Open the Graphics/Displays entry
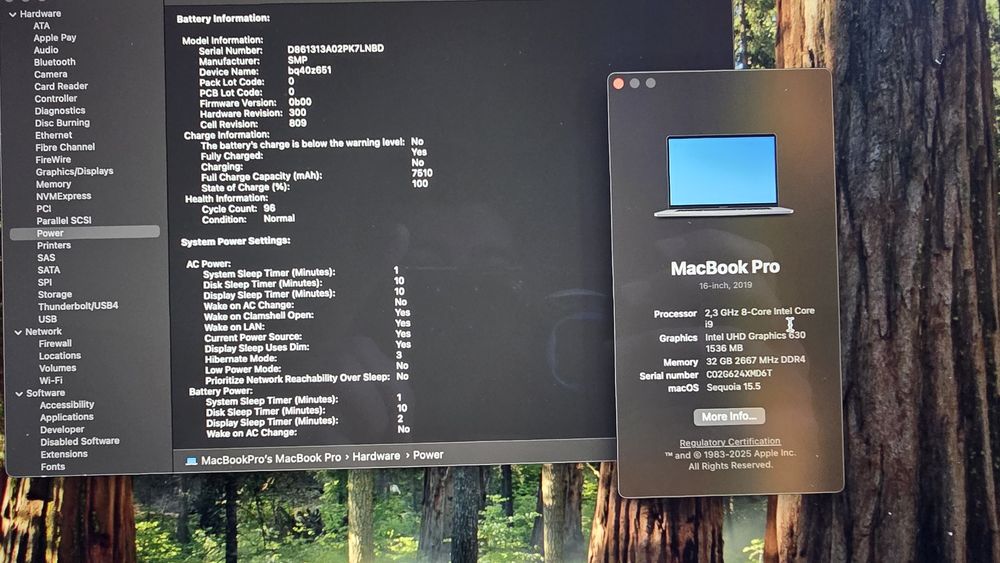This screenshot has height=563, width=1000. (75, 172)
